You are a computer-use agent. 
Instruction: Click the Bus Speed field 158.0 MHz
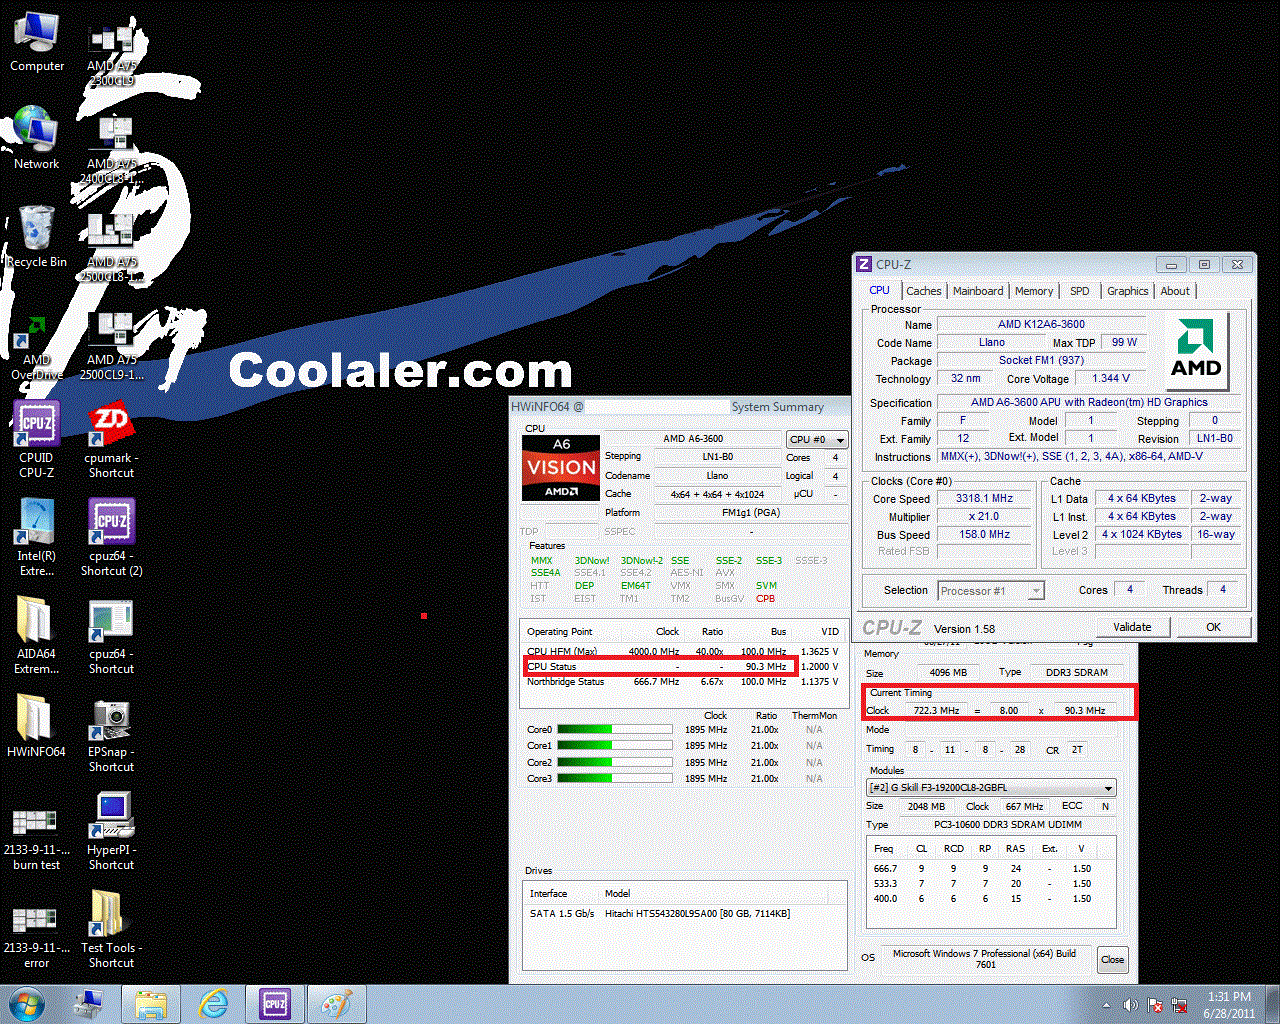click(x=985, y=534)
